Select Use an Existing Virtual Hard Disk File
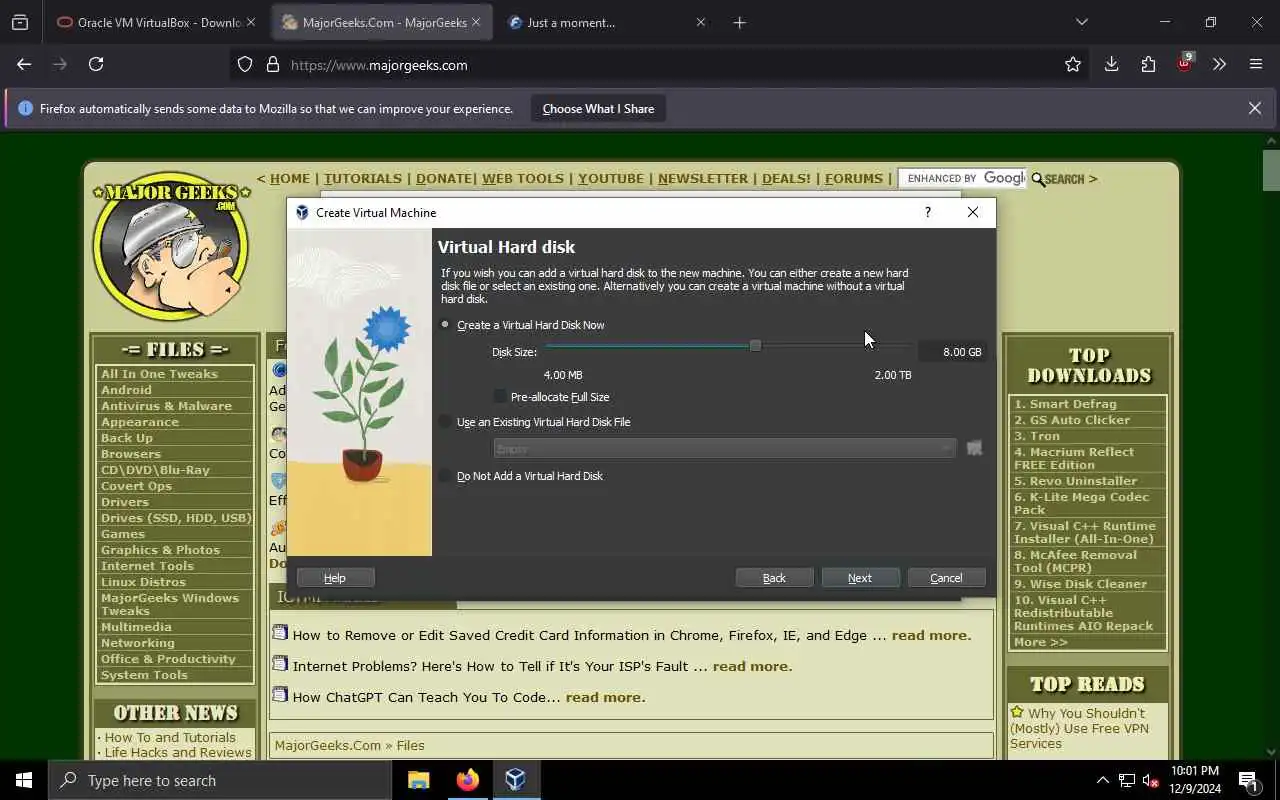 536,422
